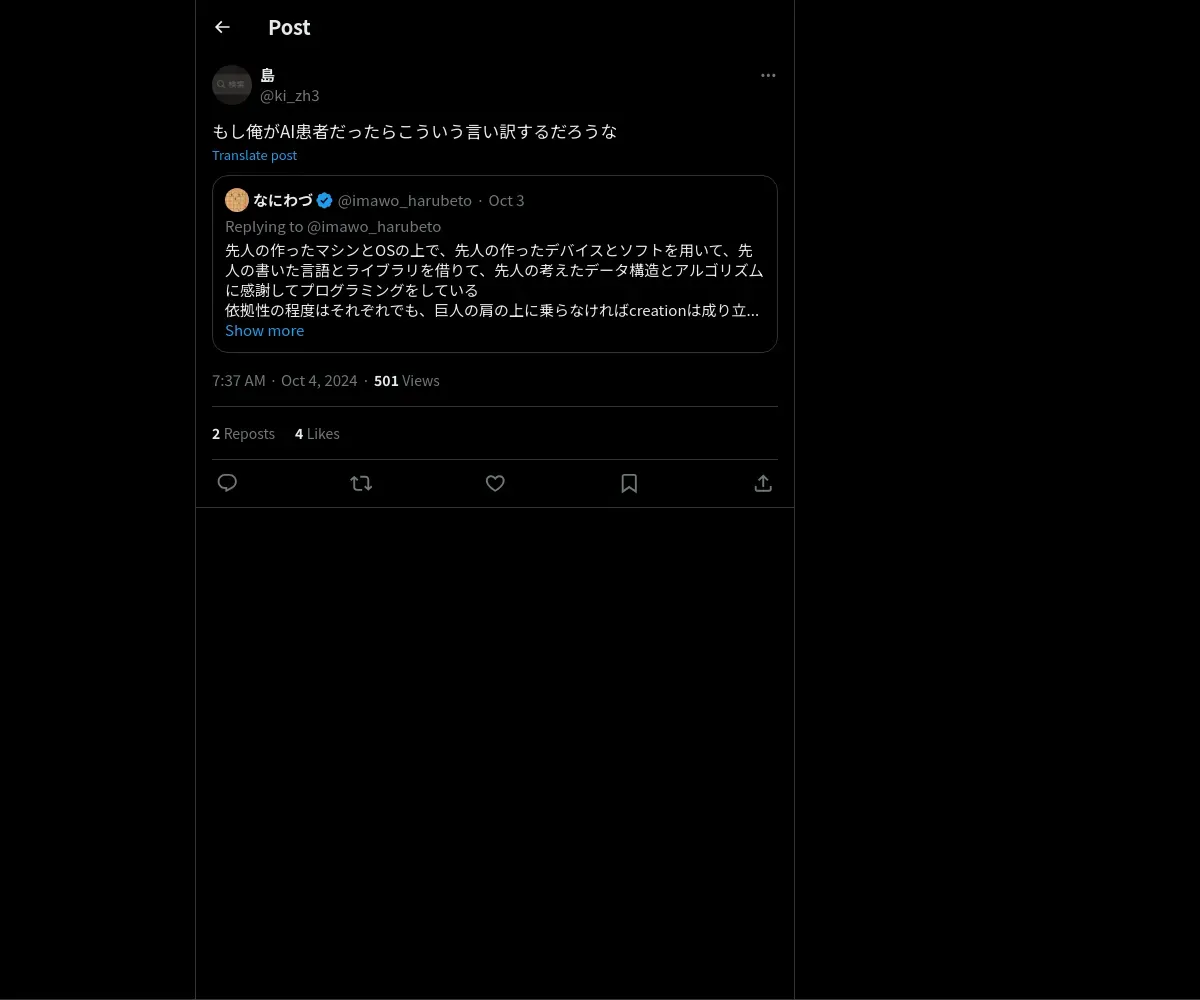Click the Oct 3 date link
The width and height of the screenshot is (1200, 1000).
click(x=506, y=200)
